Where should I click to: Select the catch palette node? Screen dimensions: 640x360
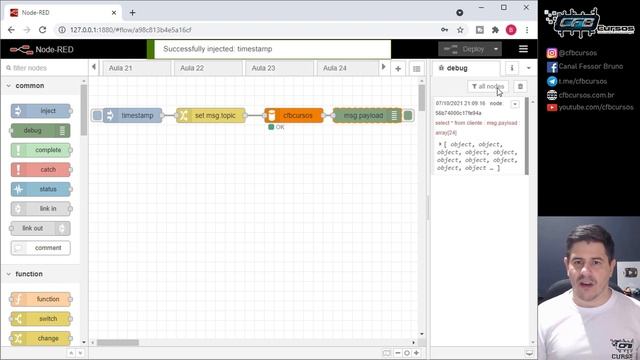[41, 169]
